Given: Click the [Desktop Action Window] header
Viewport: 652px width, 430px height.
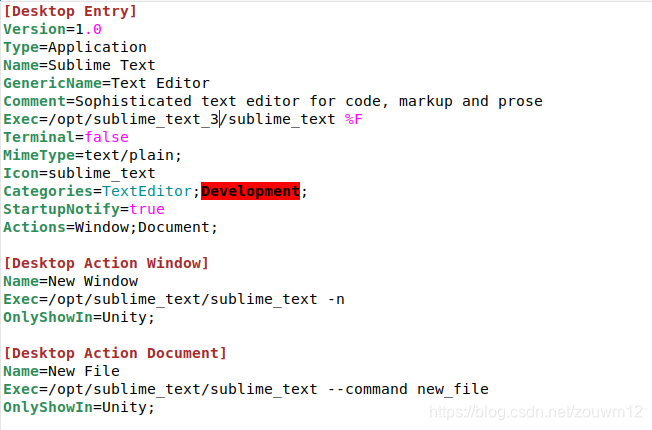Looking at the screenshot, I should point(106,263).
